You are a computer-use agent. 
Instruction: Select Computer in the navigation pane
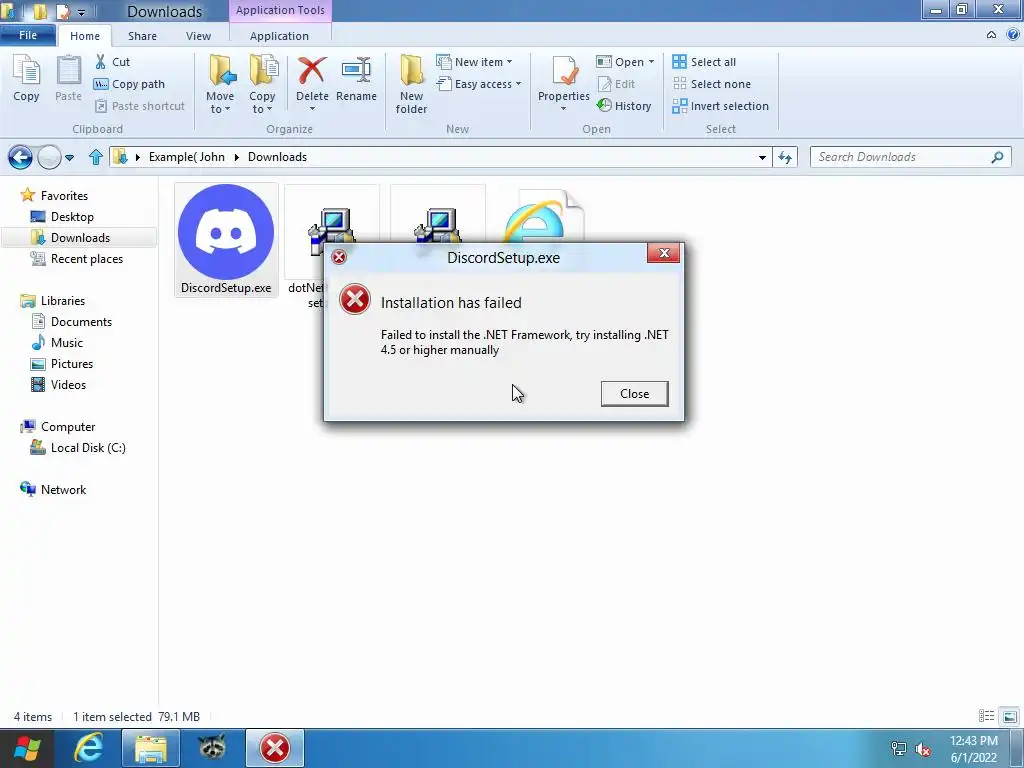coord(57,426)
